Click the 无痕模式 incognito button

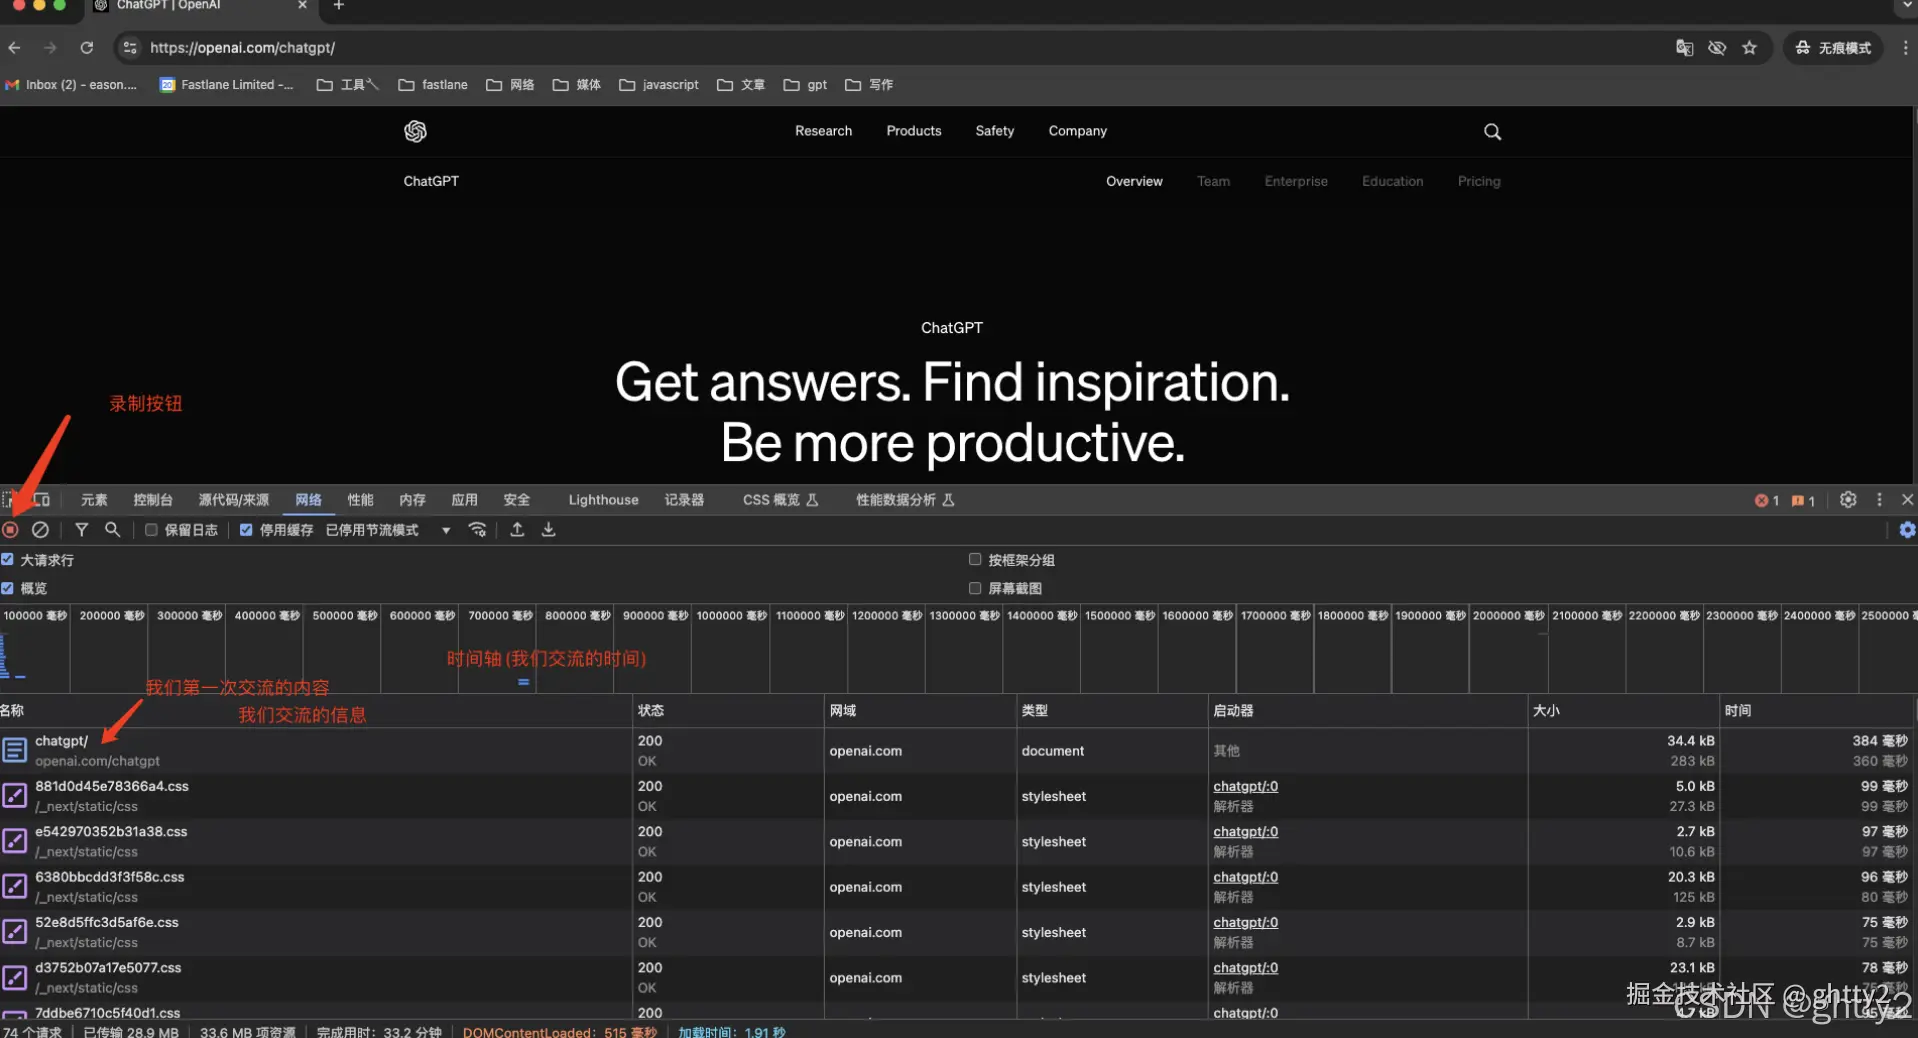pos(1833,48)
